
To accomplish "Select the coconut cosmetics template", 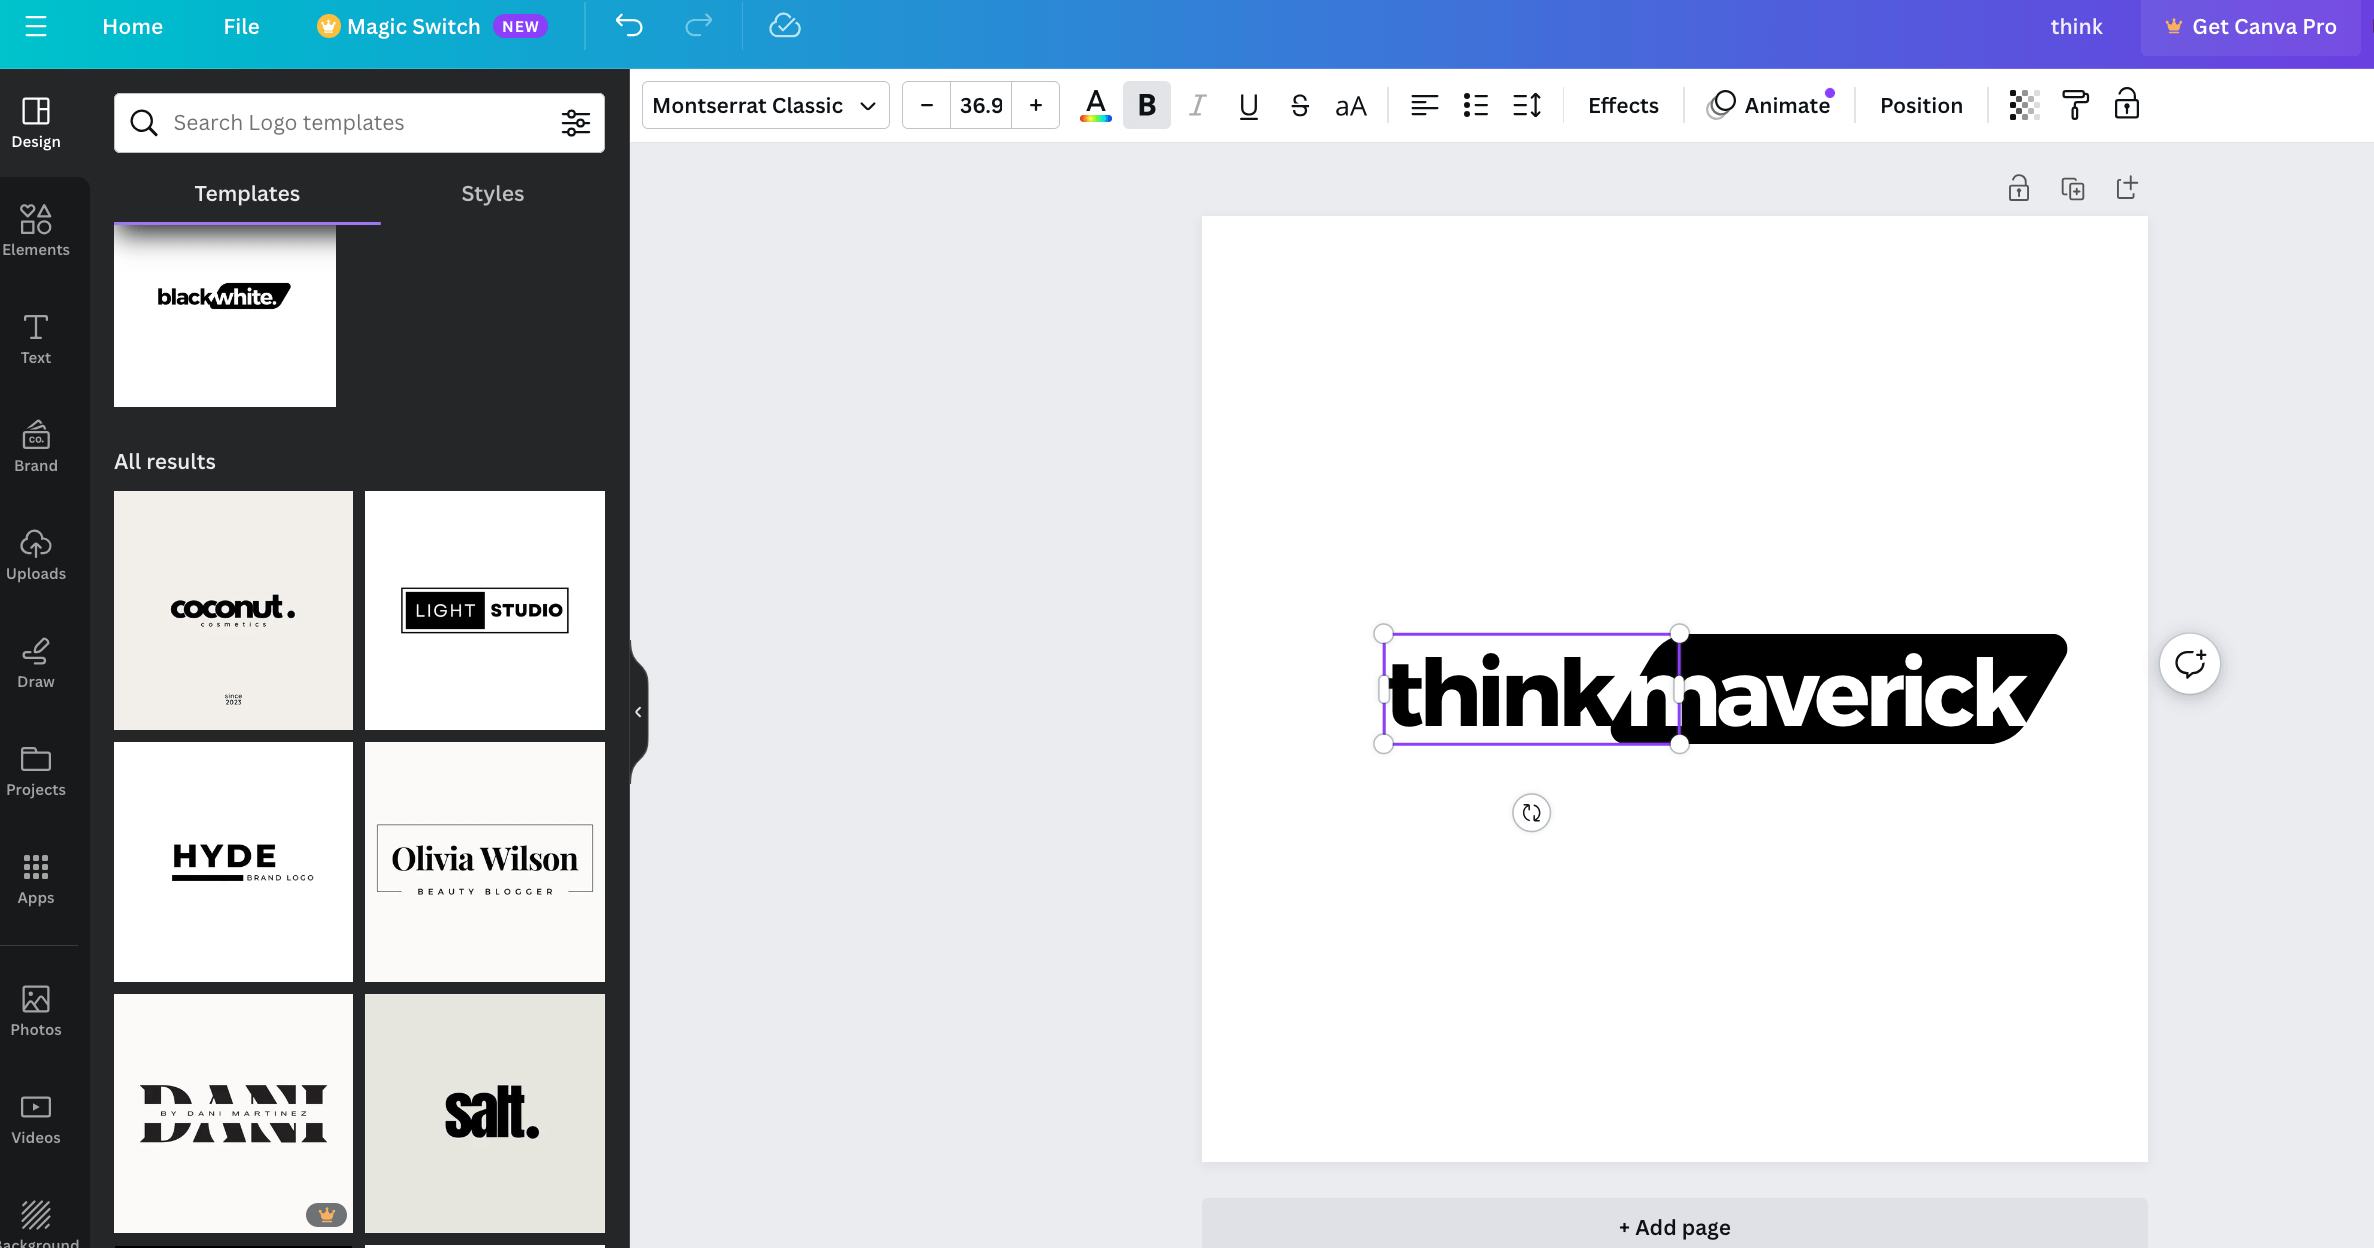I will pyautogui.click(x=233, y=610).
